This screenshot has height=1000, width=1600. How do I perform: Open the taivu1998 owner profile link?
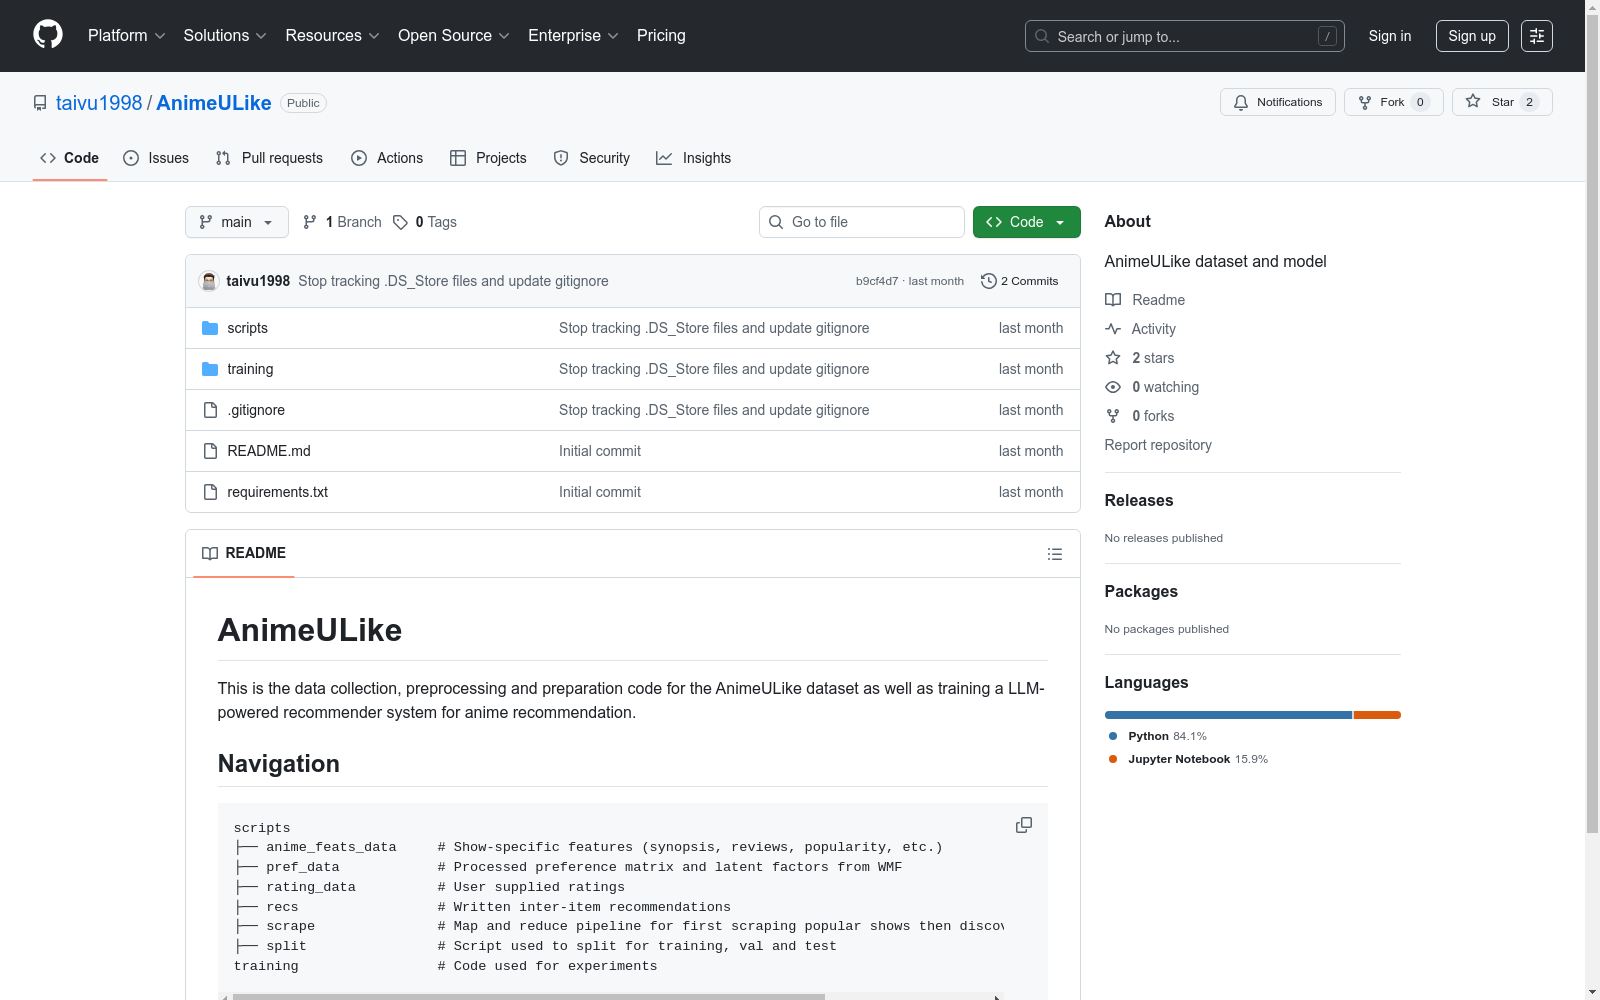click(x=99, y=103)
